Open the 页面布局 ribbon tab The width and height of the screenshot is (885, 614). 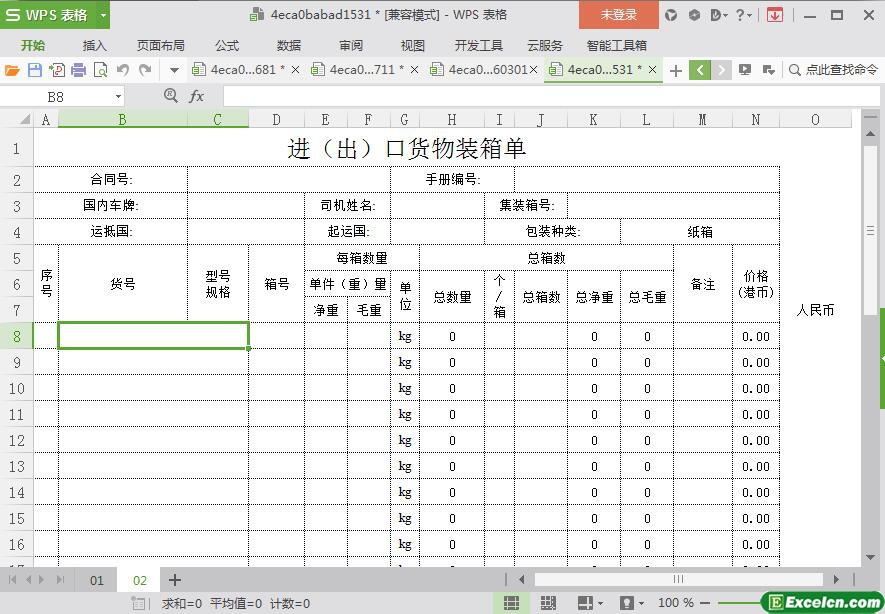click(160, 45)
